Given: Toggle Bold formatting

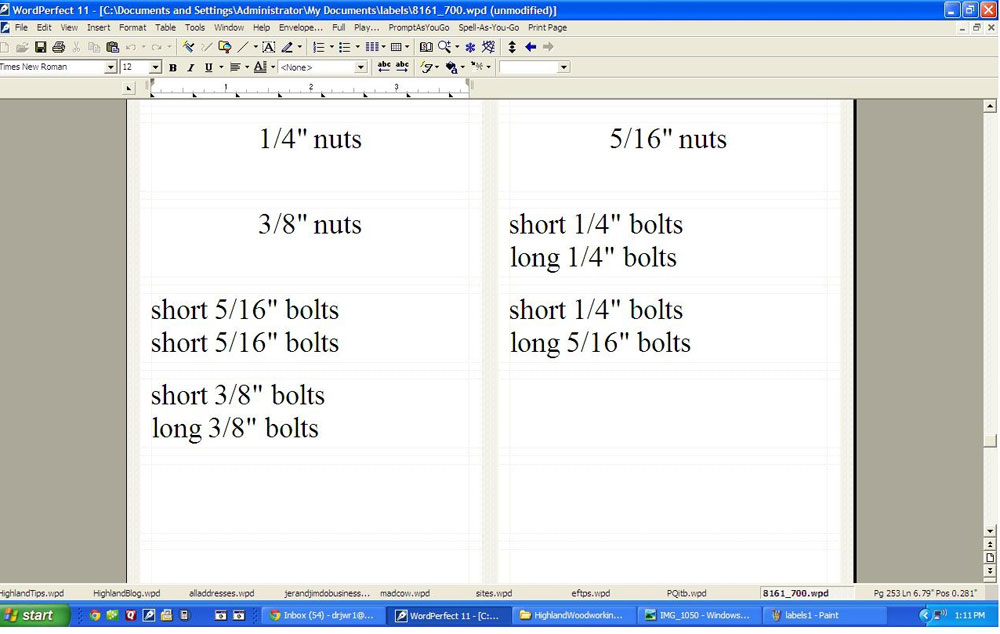Looking at the screenshot, I should click(172, 68).
